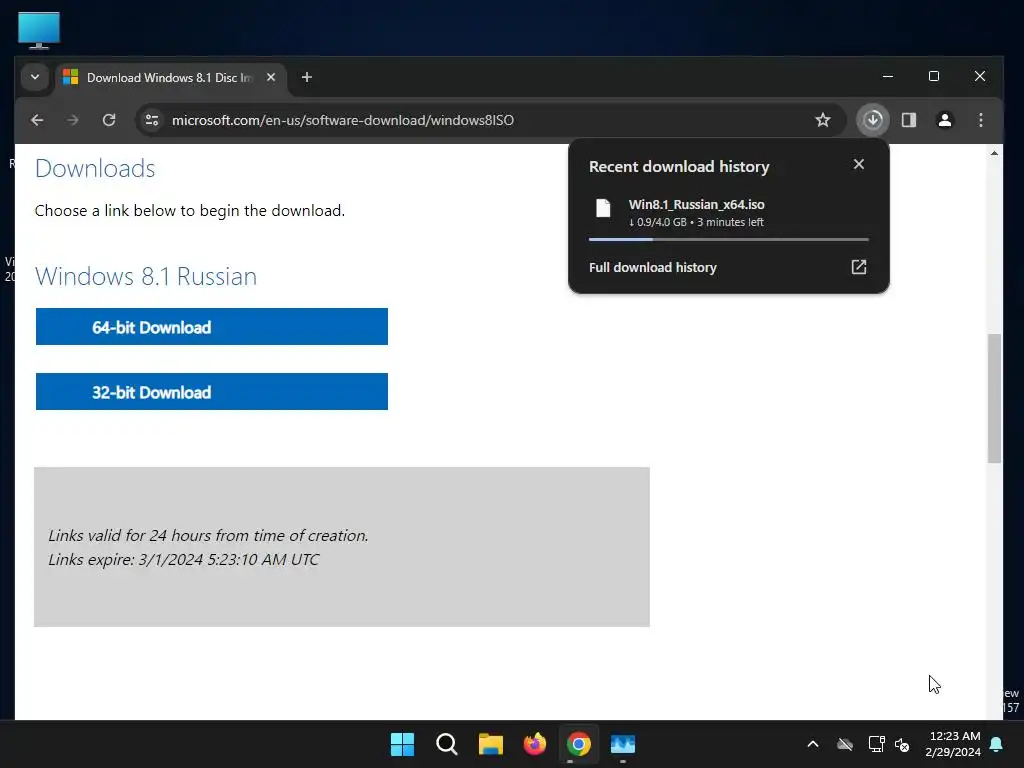The width and height of the screenshot is (1024, 768).
Task: Launch Firefox from the taskbar
Action: click(535, 744)
